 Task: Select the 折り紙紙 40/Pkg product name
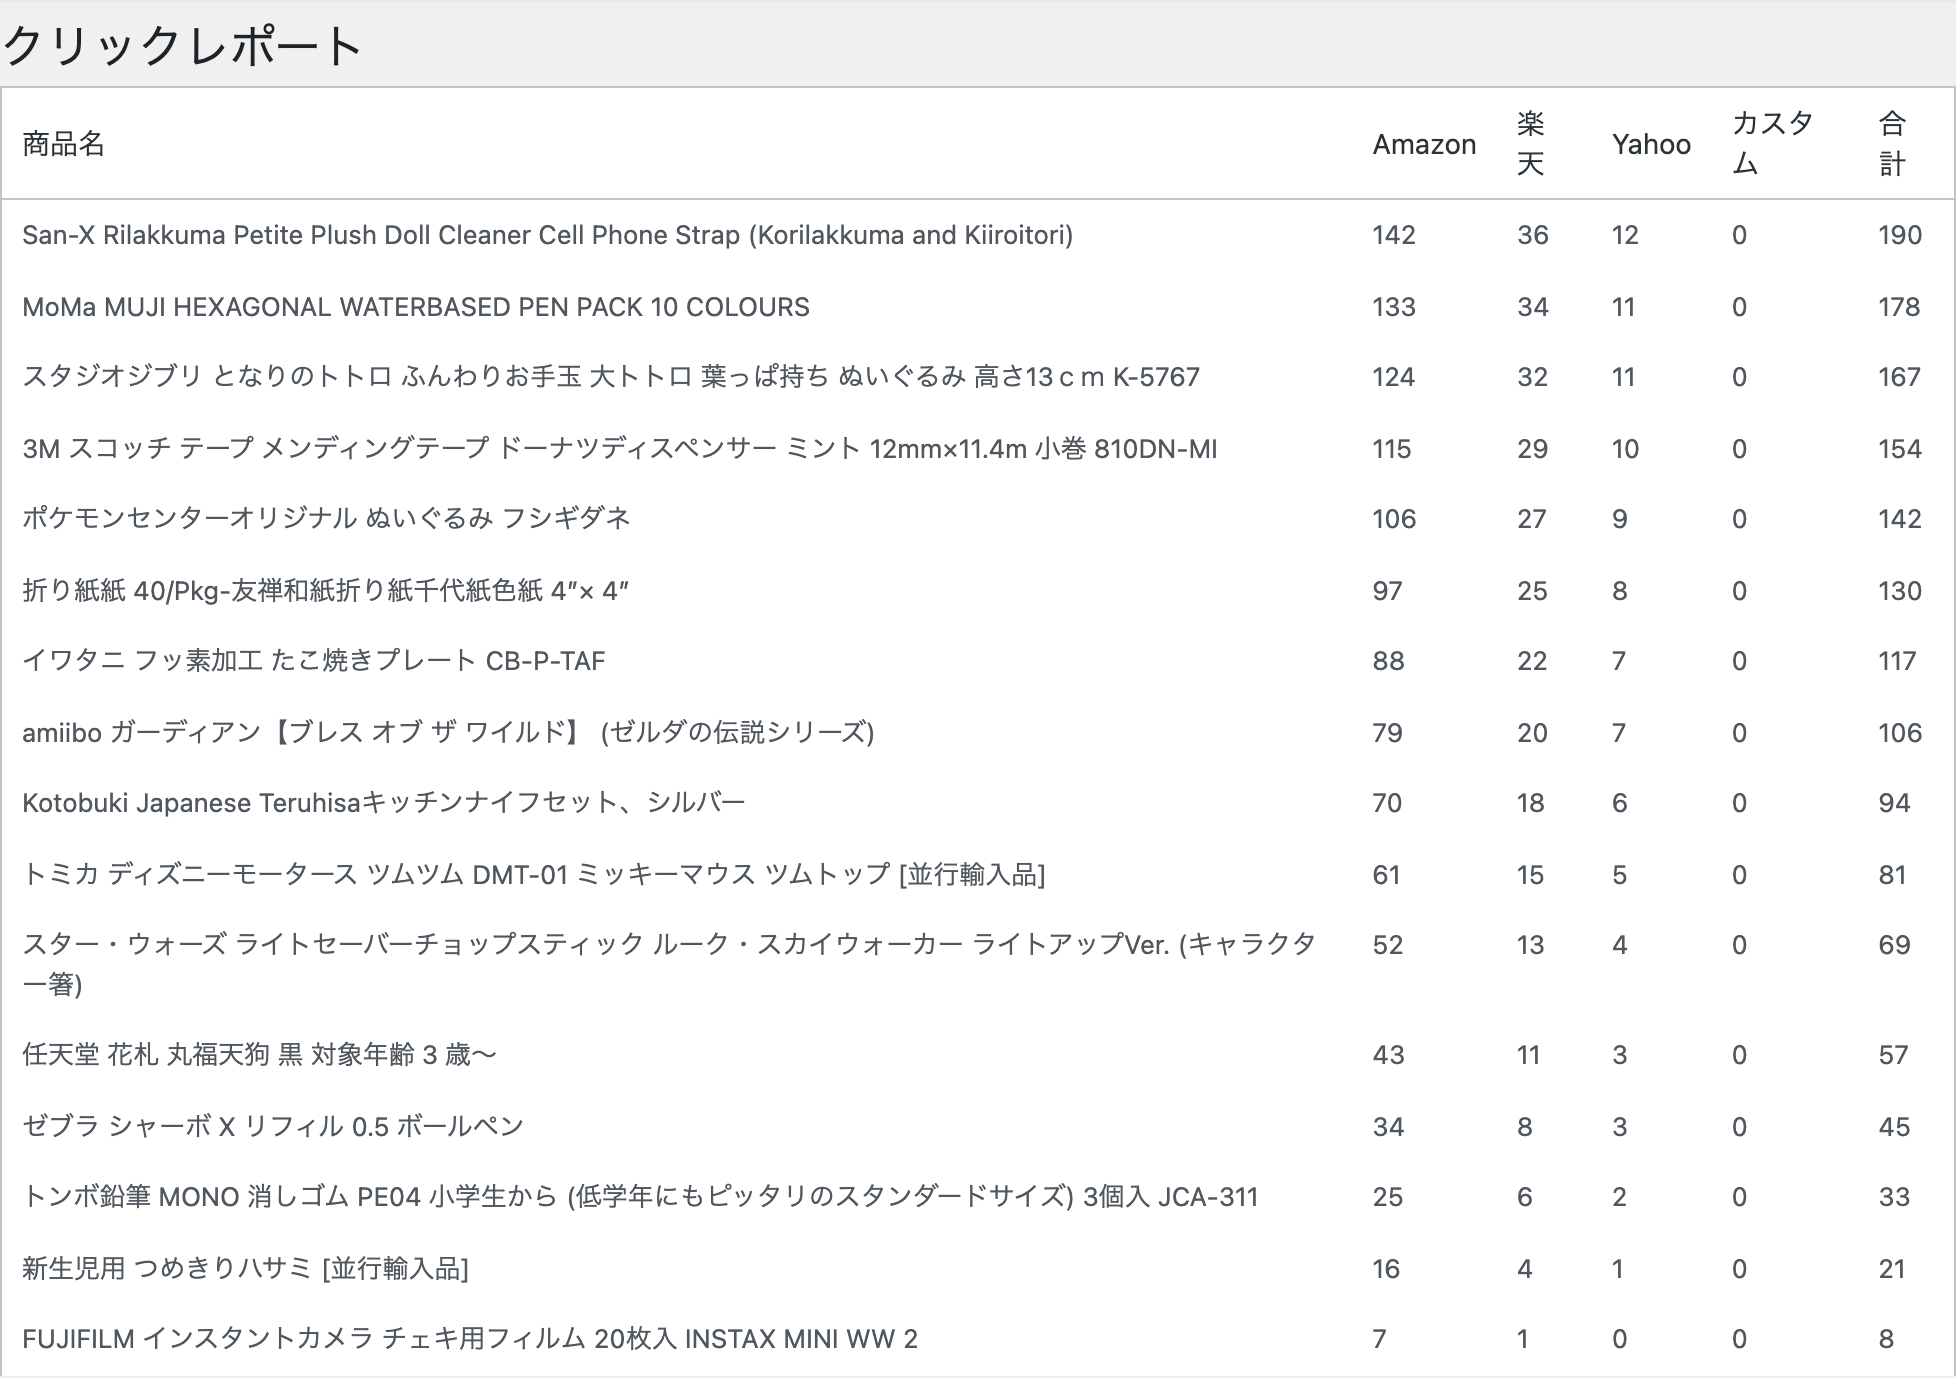click(326, 591)
